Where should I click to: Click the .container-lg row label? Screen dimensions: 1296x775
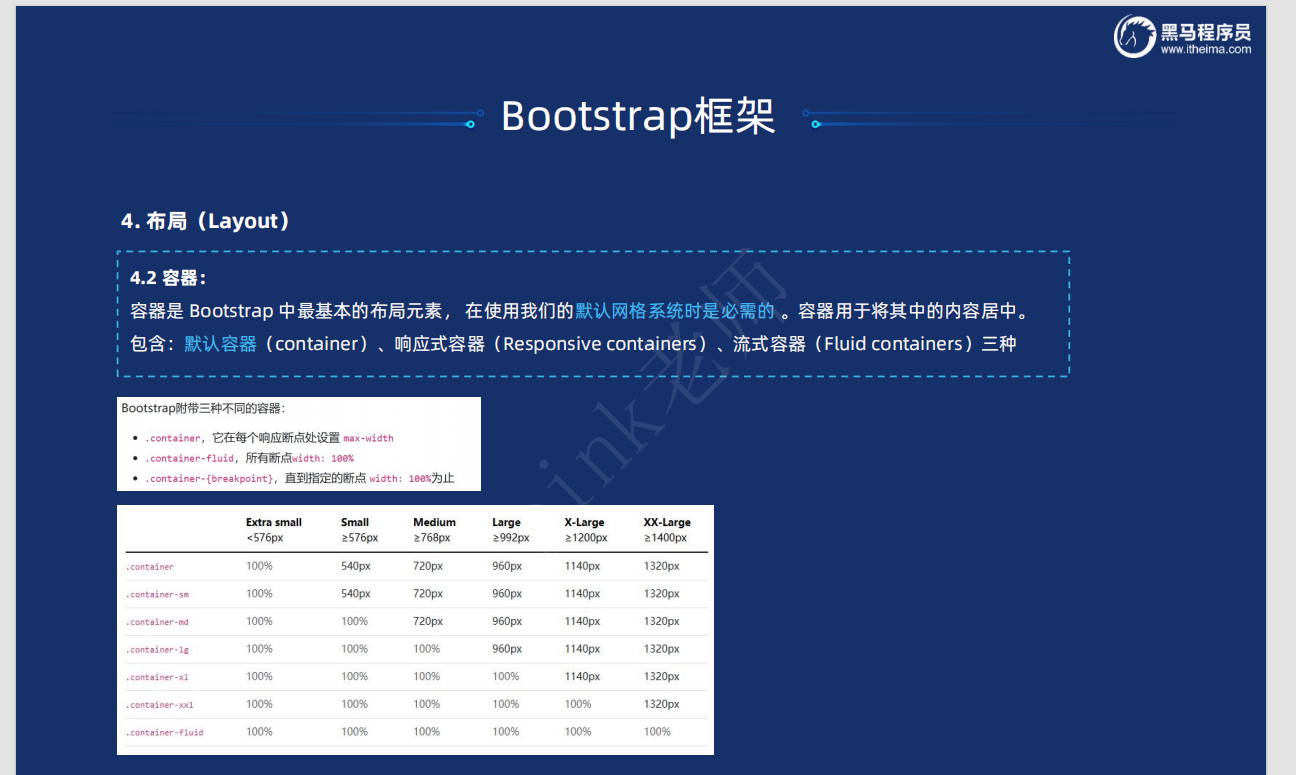[157, 650]
